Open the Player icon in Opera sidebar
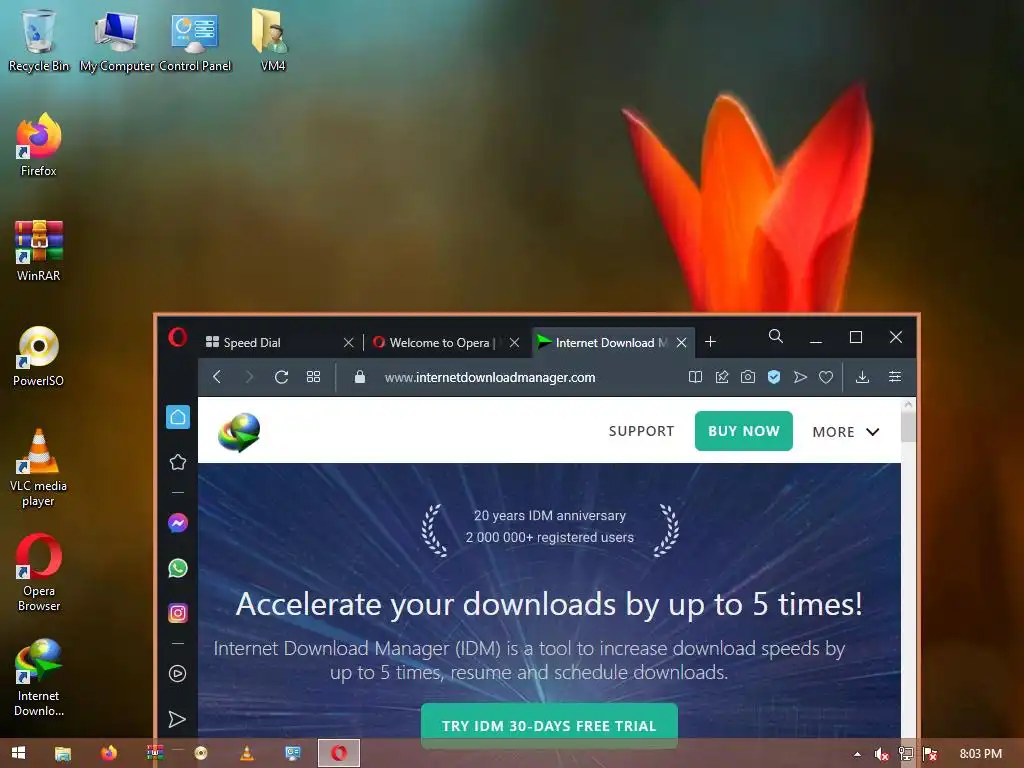This screenshot has height=768, width=1024. pyautogui.click(x=178, y=673)
